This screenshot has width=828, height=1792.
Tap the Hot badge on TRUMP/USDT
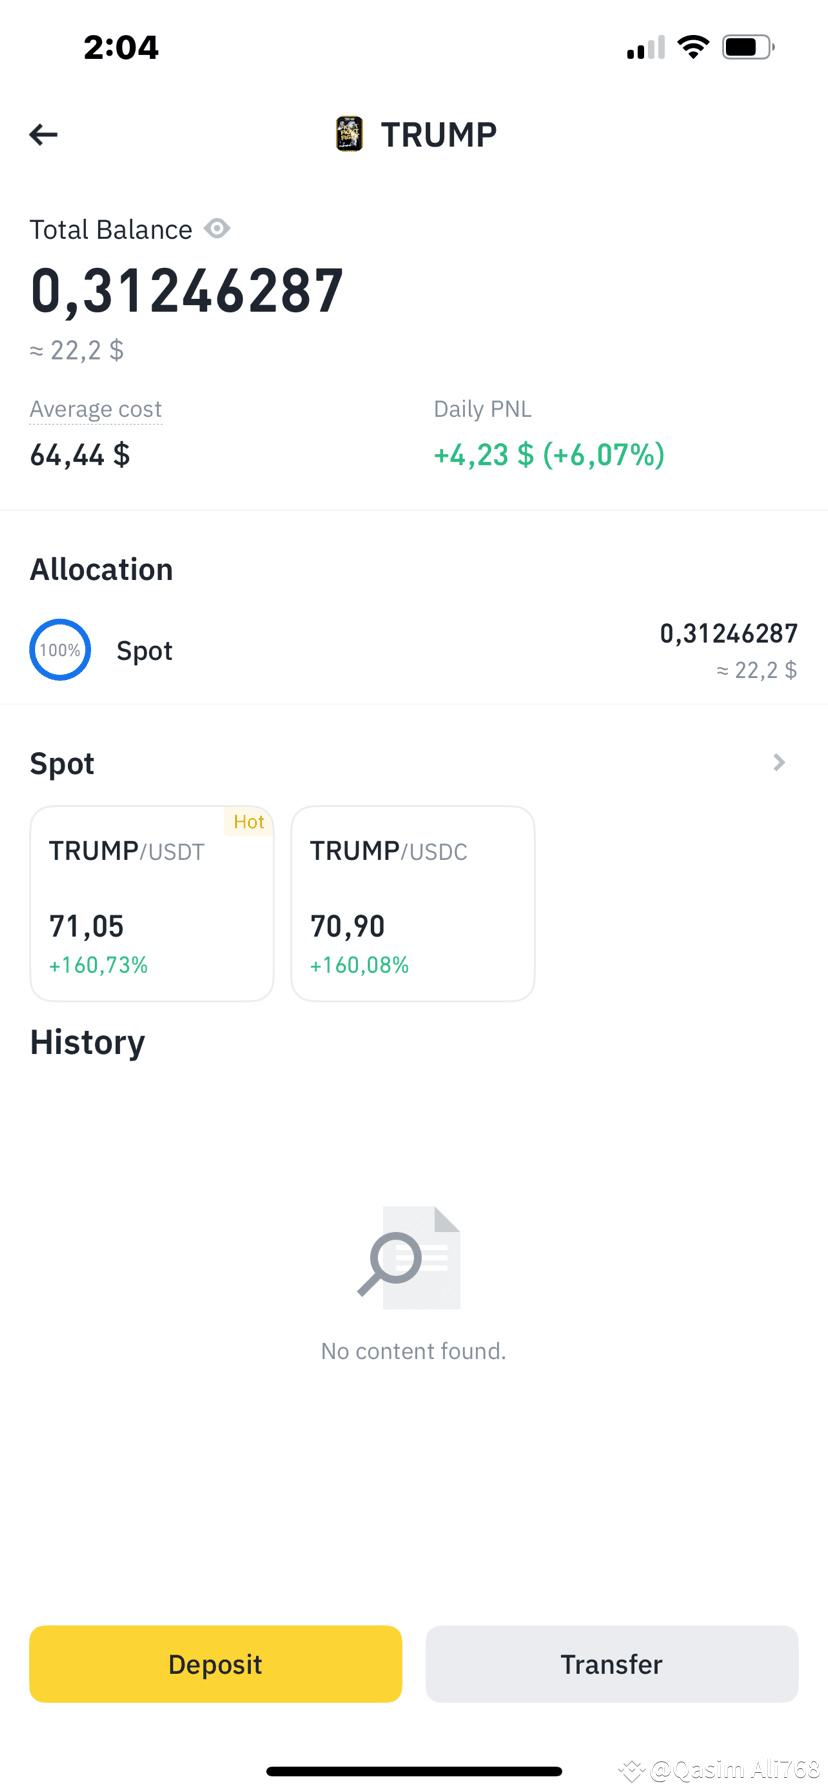[249, 822]
